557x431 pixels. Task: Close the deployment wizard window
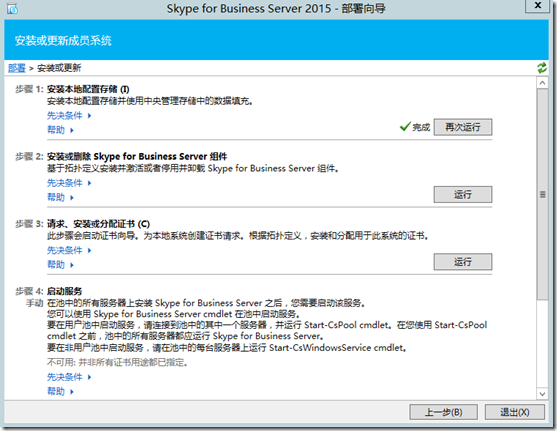click(538, 5)
